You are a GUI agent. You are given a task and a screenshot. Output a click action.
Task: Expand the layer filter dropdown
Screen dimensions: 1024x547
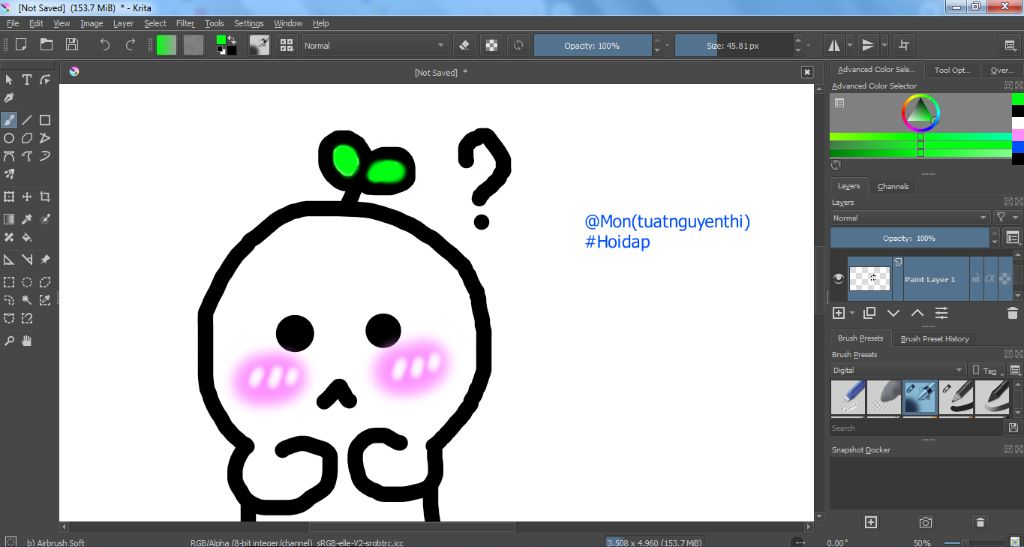coord(1006,217)
